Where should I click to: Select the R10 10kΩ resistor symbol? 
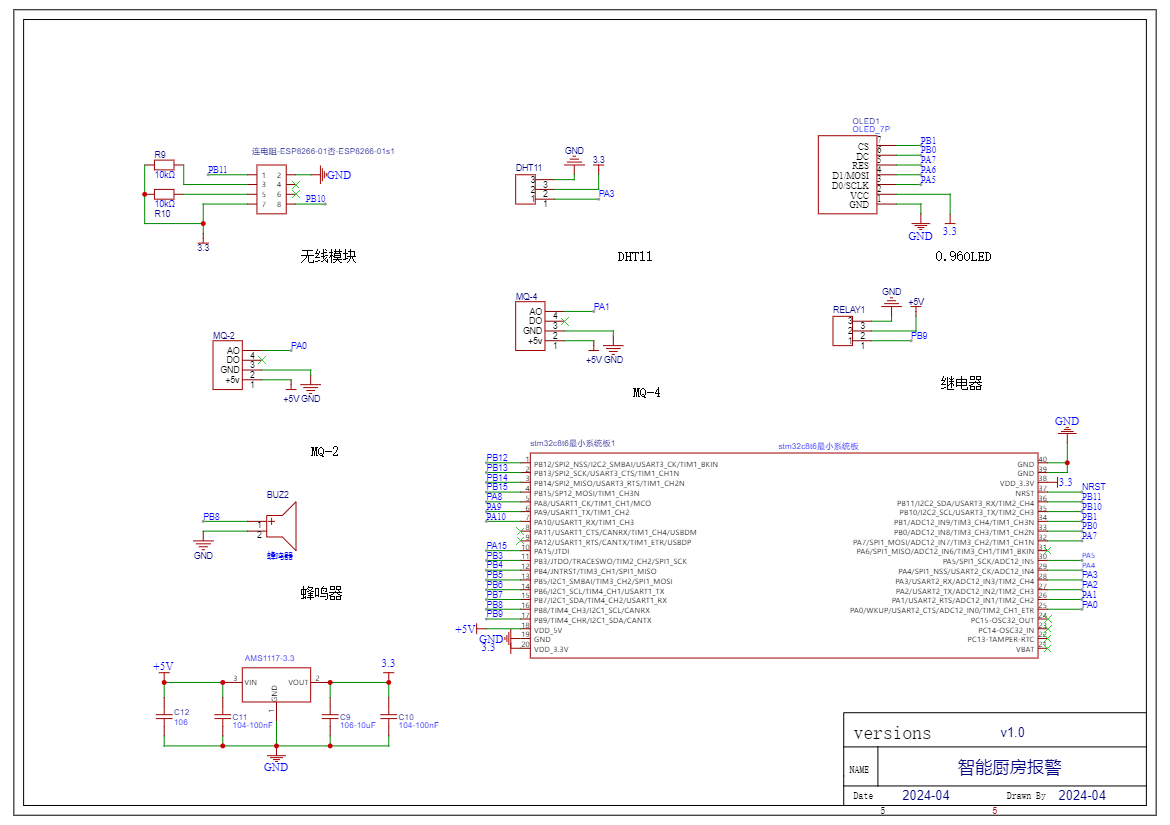pos(164,194)
